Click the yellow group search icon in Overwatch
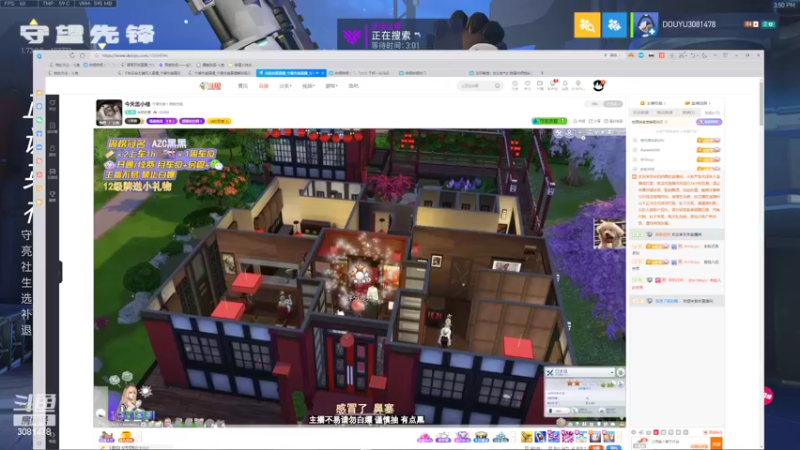 587,24
